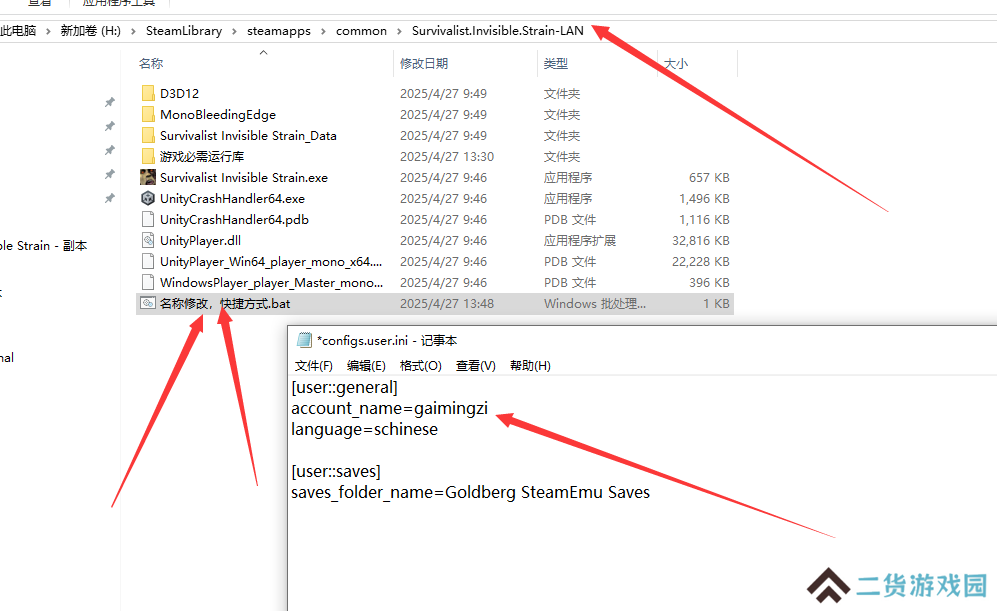
Task: Select the WindowsPlayer_player_Master_mono file name
Action: click(x=272, y=282)
